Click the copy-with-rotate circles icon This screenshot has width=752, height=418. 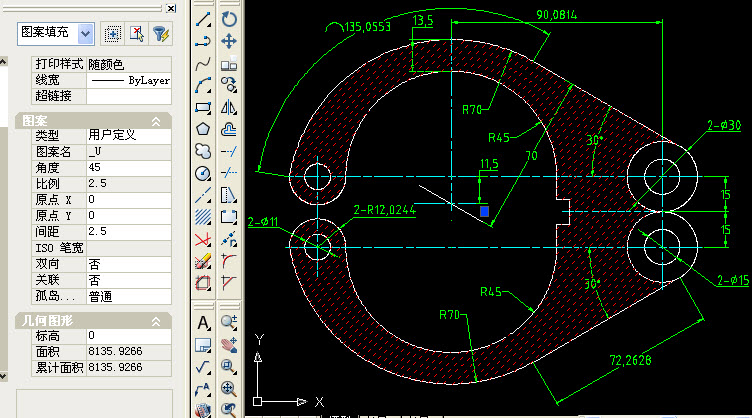point(229,86)
